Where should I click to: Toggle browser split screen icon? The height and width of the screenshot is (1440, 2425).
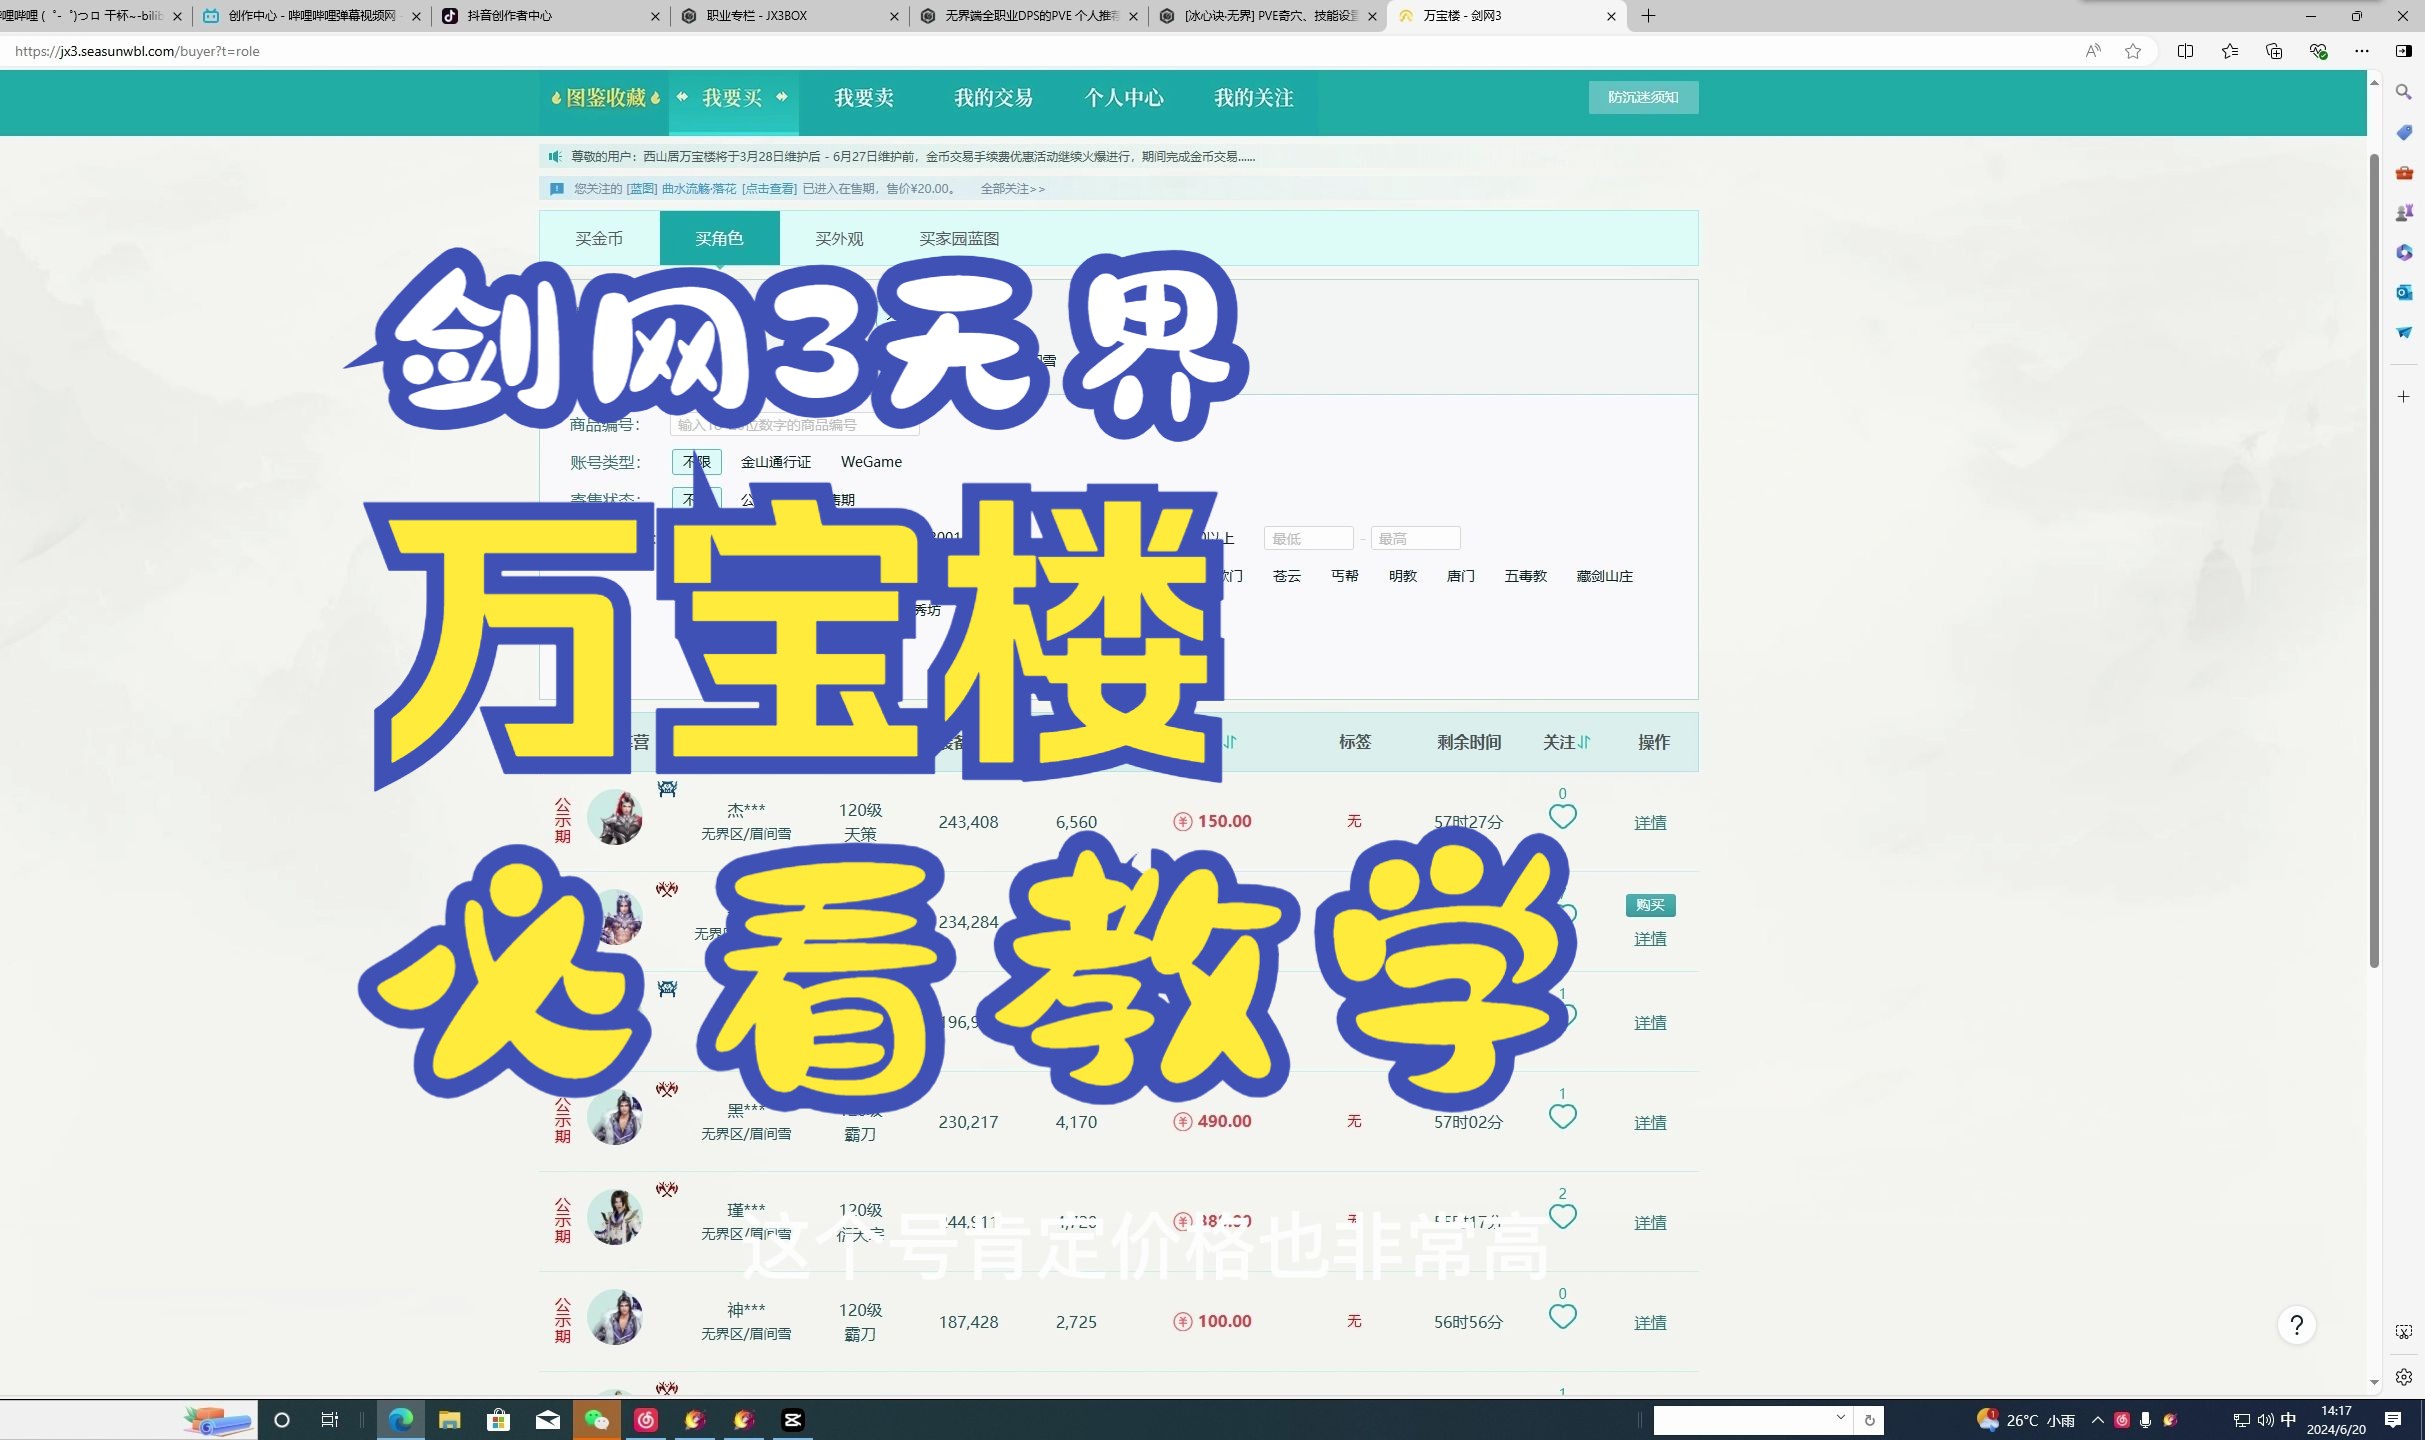click(2185, 51)
